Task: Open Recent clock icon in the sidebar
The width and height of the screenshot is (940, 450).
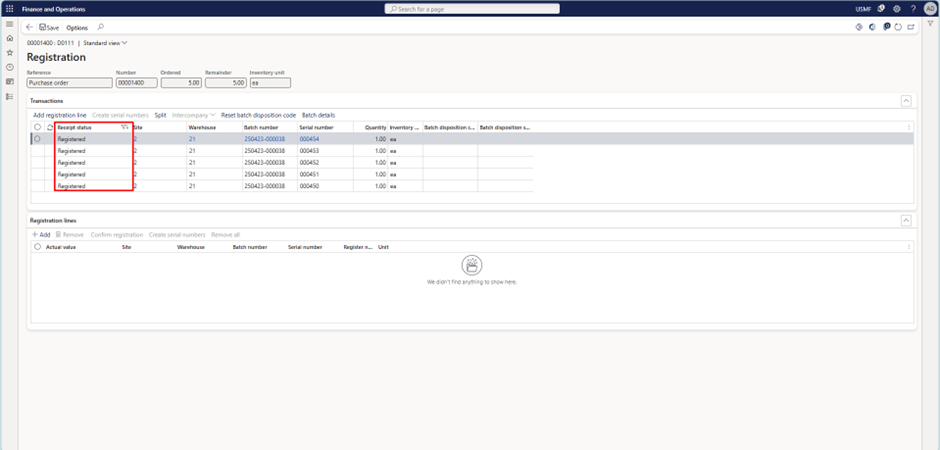Action: 9,67
